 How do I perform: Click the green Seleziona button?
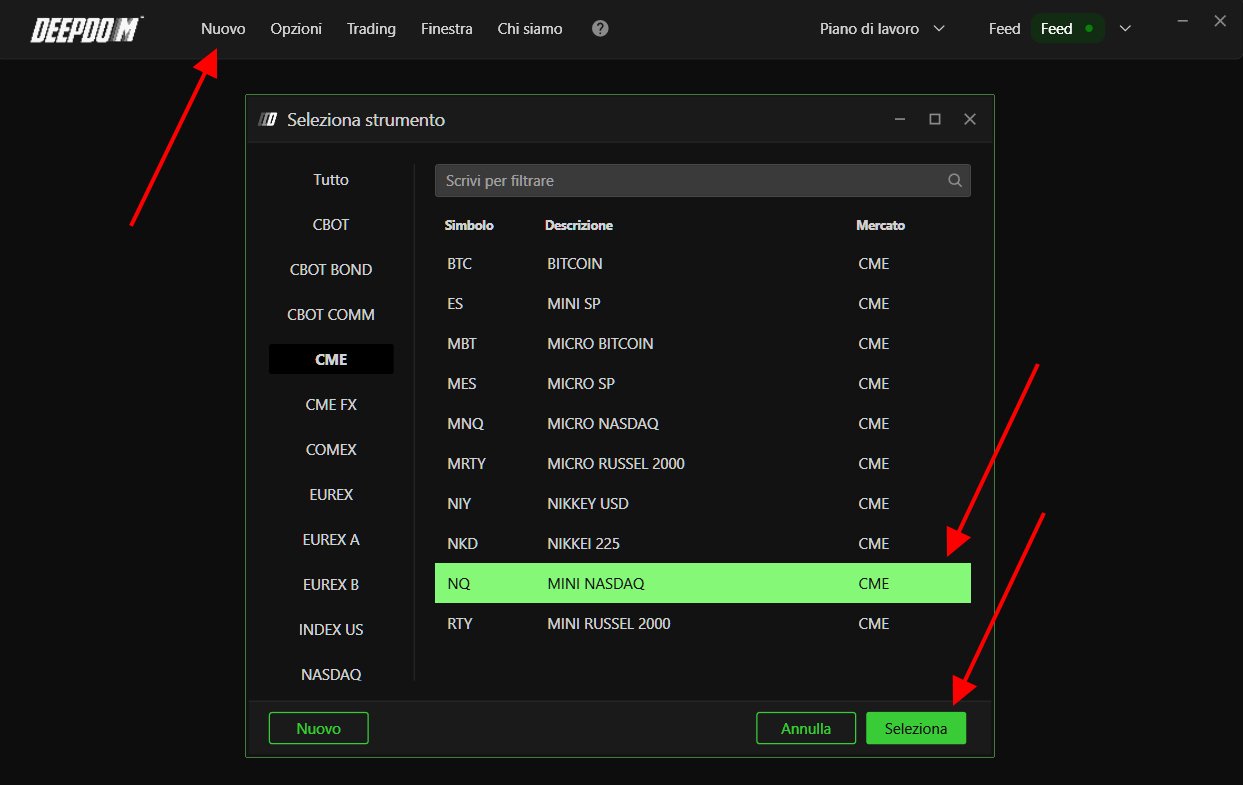click(x=916, y=728)
